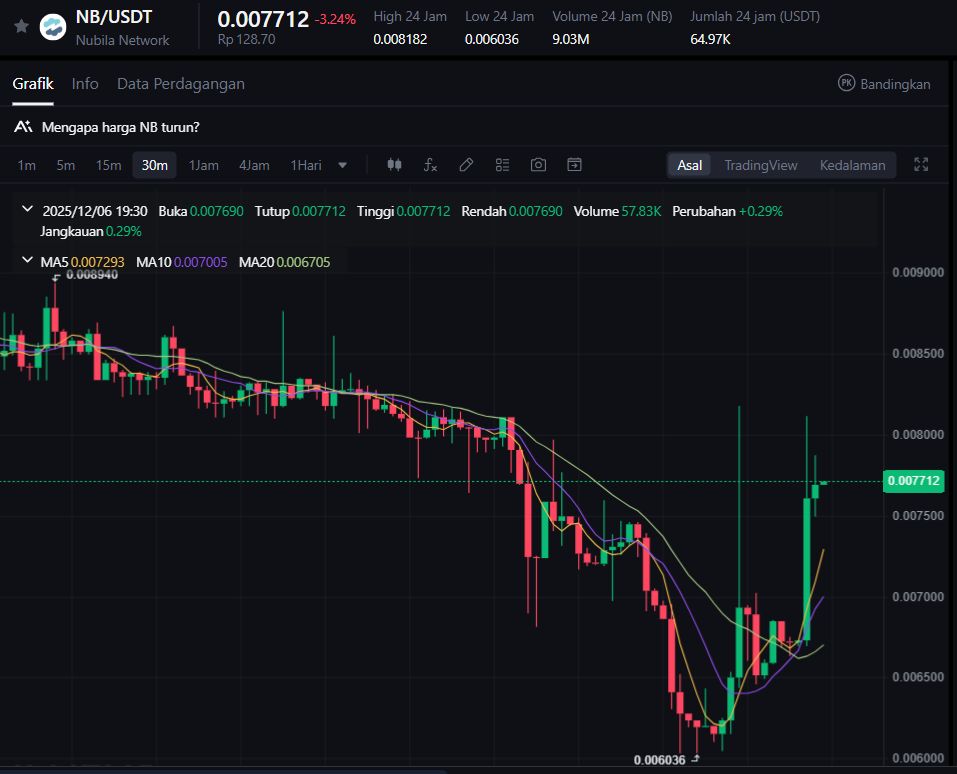Switch chart view to Kedalaman
957x774 pixels.
(x=852, y=165)
